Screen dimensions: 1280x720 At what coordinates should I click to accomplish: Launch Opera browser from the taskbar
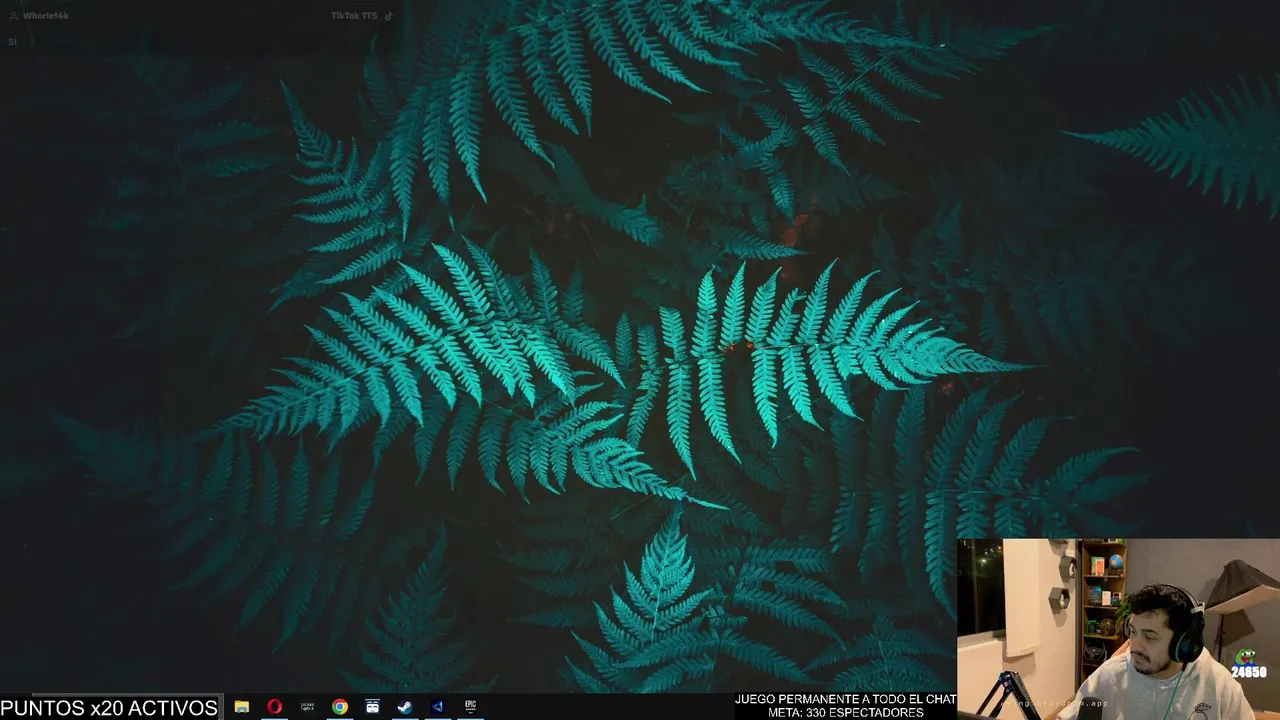click(274, 707)
